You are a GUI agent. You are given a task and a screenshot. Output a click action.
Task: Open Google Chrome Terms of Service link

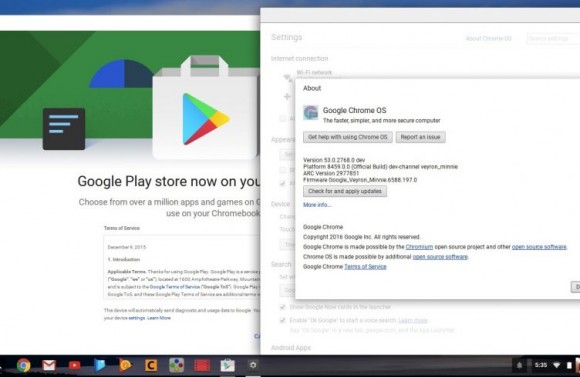[365, 267]
